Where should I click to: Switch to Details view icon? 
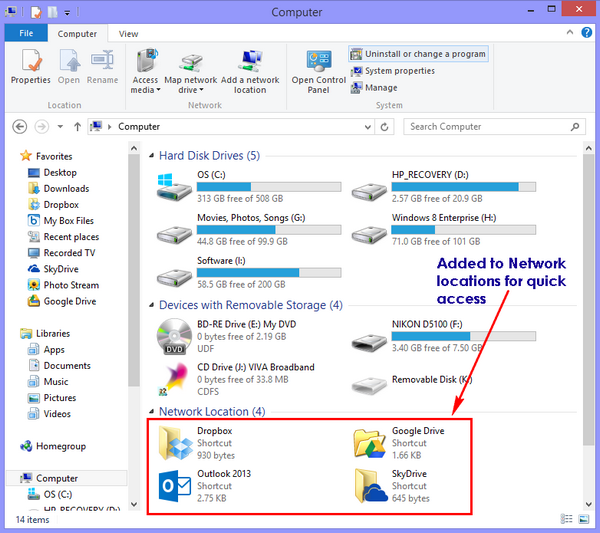pyautogui.click(x=566, y=519)
